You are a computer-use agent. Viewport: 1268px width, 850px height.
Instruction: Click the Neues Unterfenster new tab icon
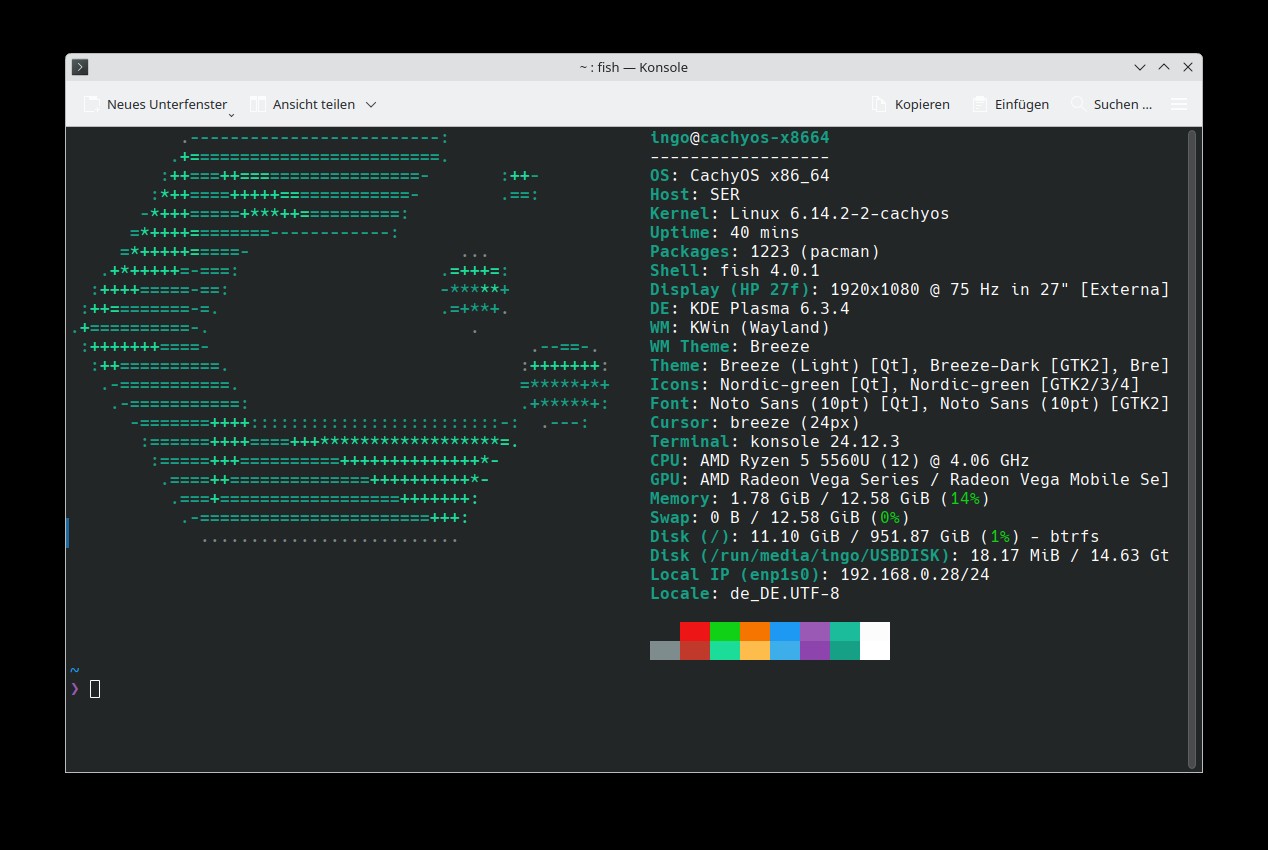point(92,104)
